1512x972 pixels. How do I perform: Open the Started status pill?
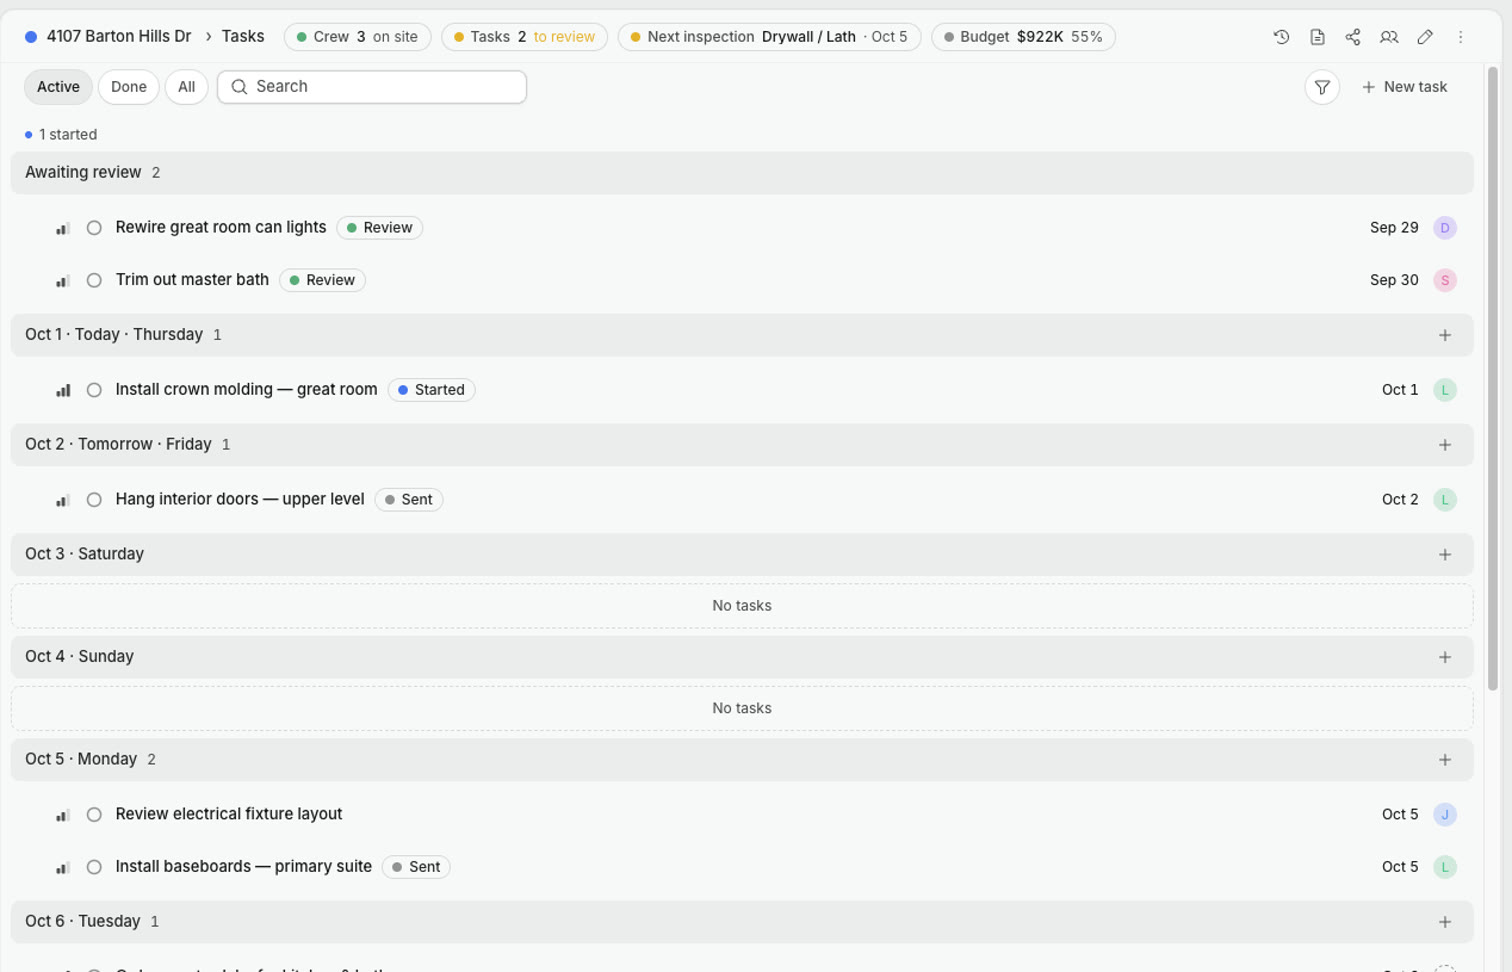point(431,390)
